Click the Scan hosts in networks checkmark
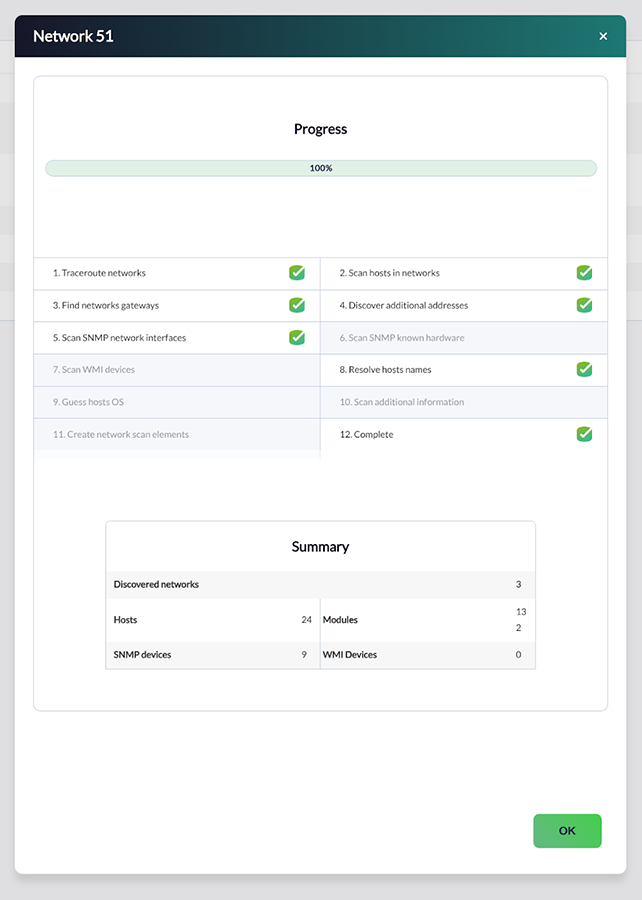This screenshot has width=642, height=900. coord(584,273)
